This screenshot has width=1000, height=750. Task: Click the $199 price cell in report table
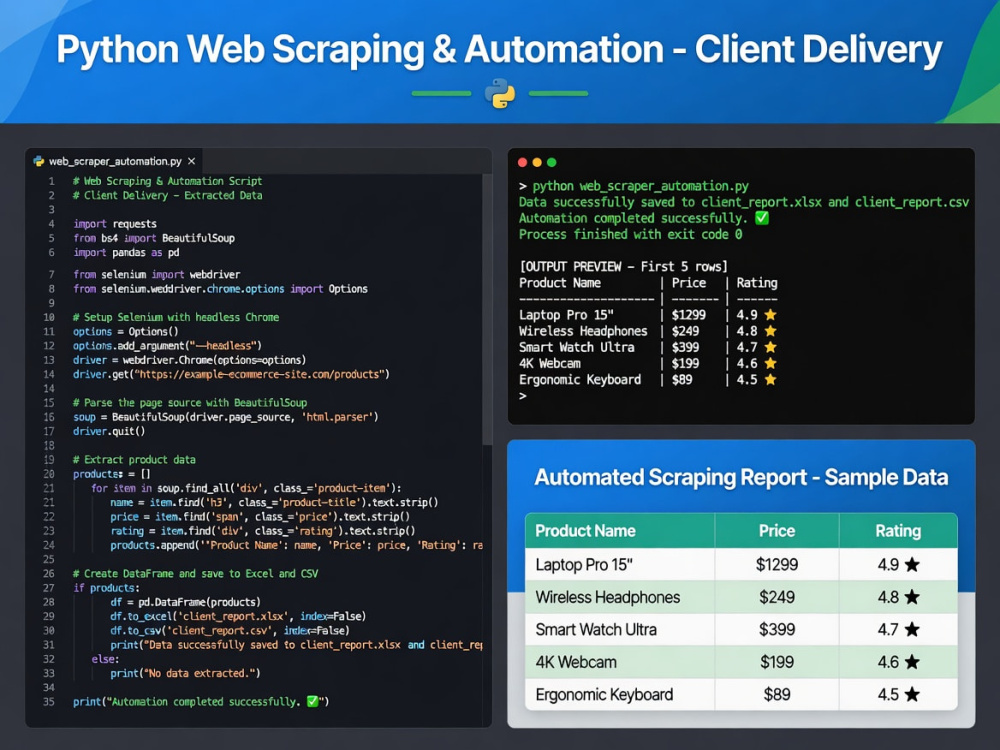tap(777, 663)
